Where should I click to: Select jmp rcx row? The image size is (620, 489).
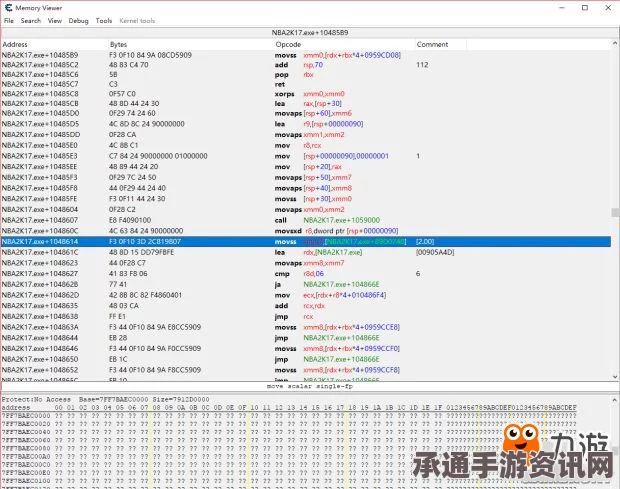tap(306, 316)
